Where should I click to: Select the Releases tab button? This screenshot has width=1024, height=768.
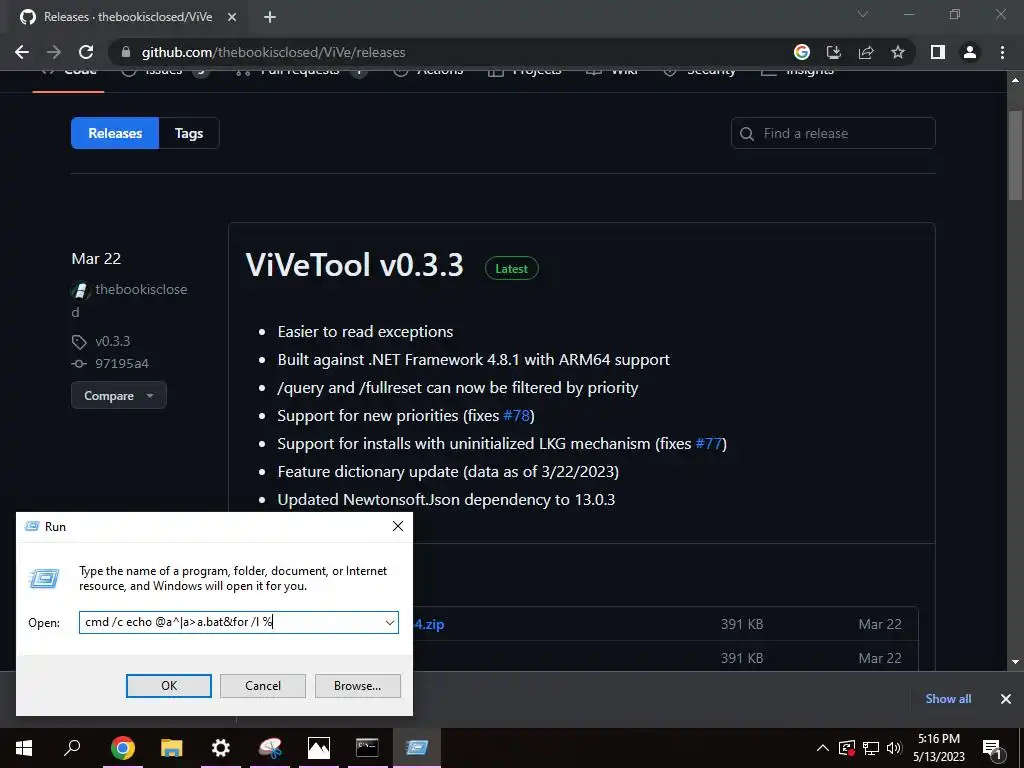[x=115, y=133]
